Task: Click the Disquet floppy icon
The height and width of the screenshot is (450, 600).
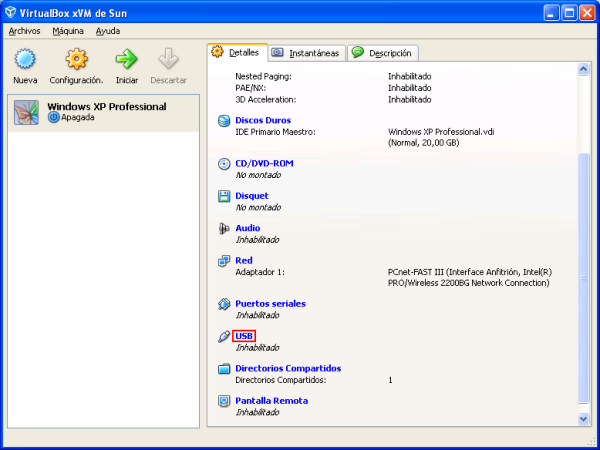Action: pos(224,197)
